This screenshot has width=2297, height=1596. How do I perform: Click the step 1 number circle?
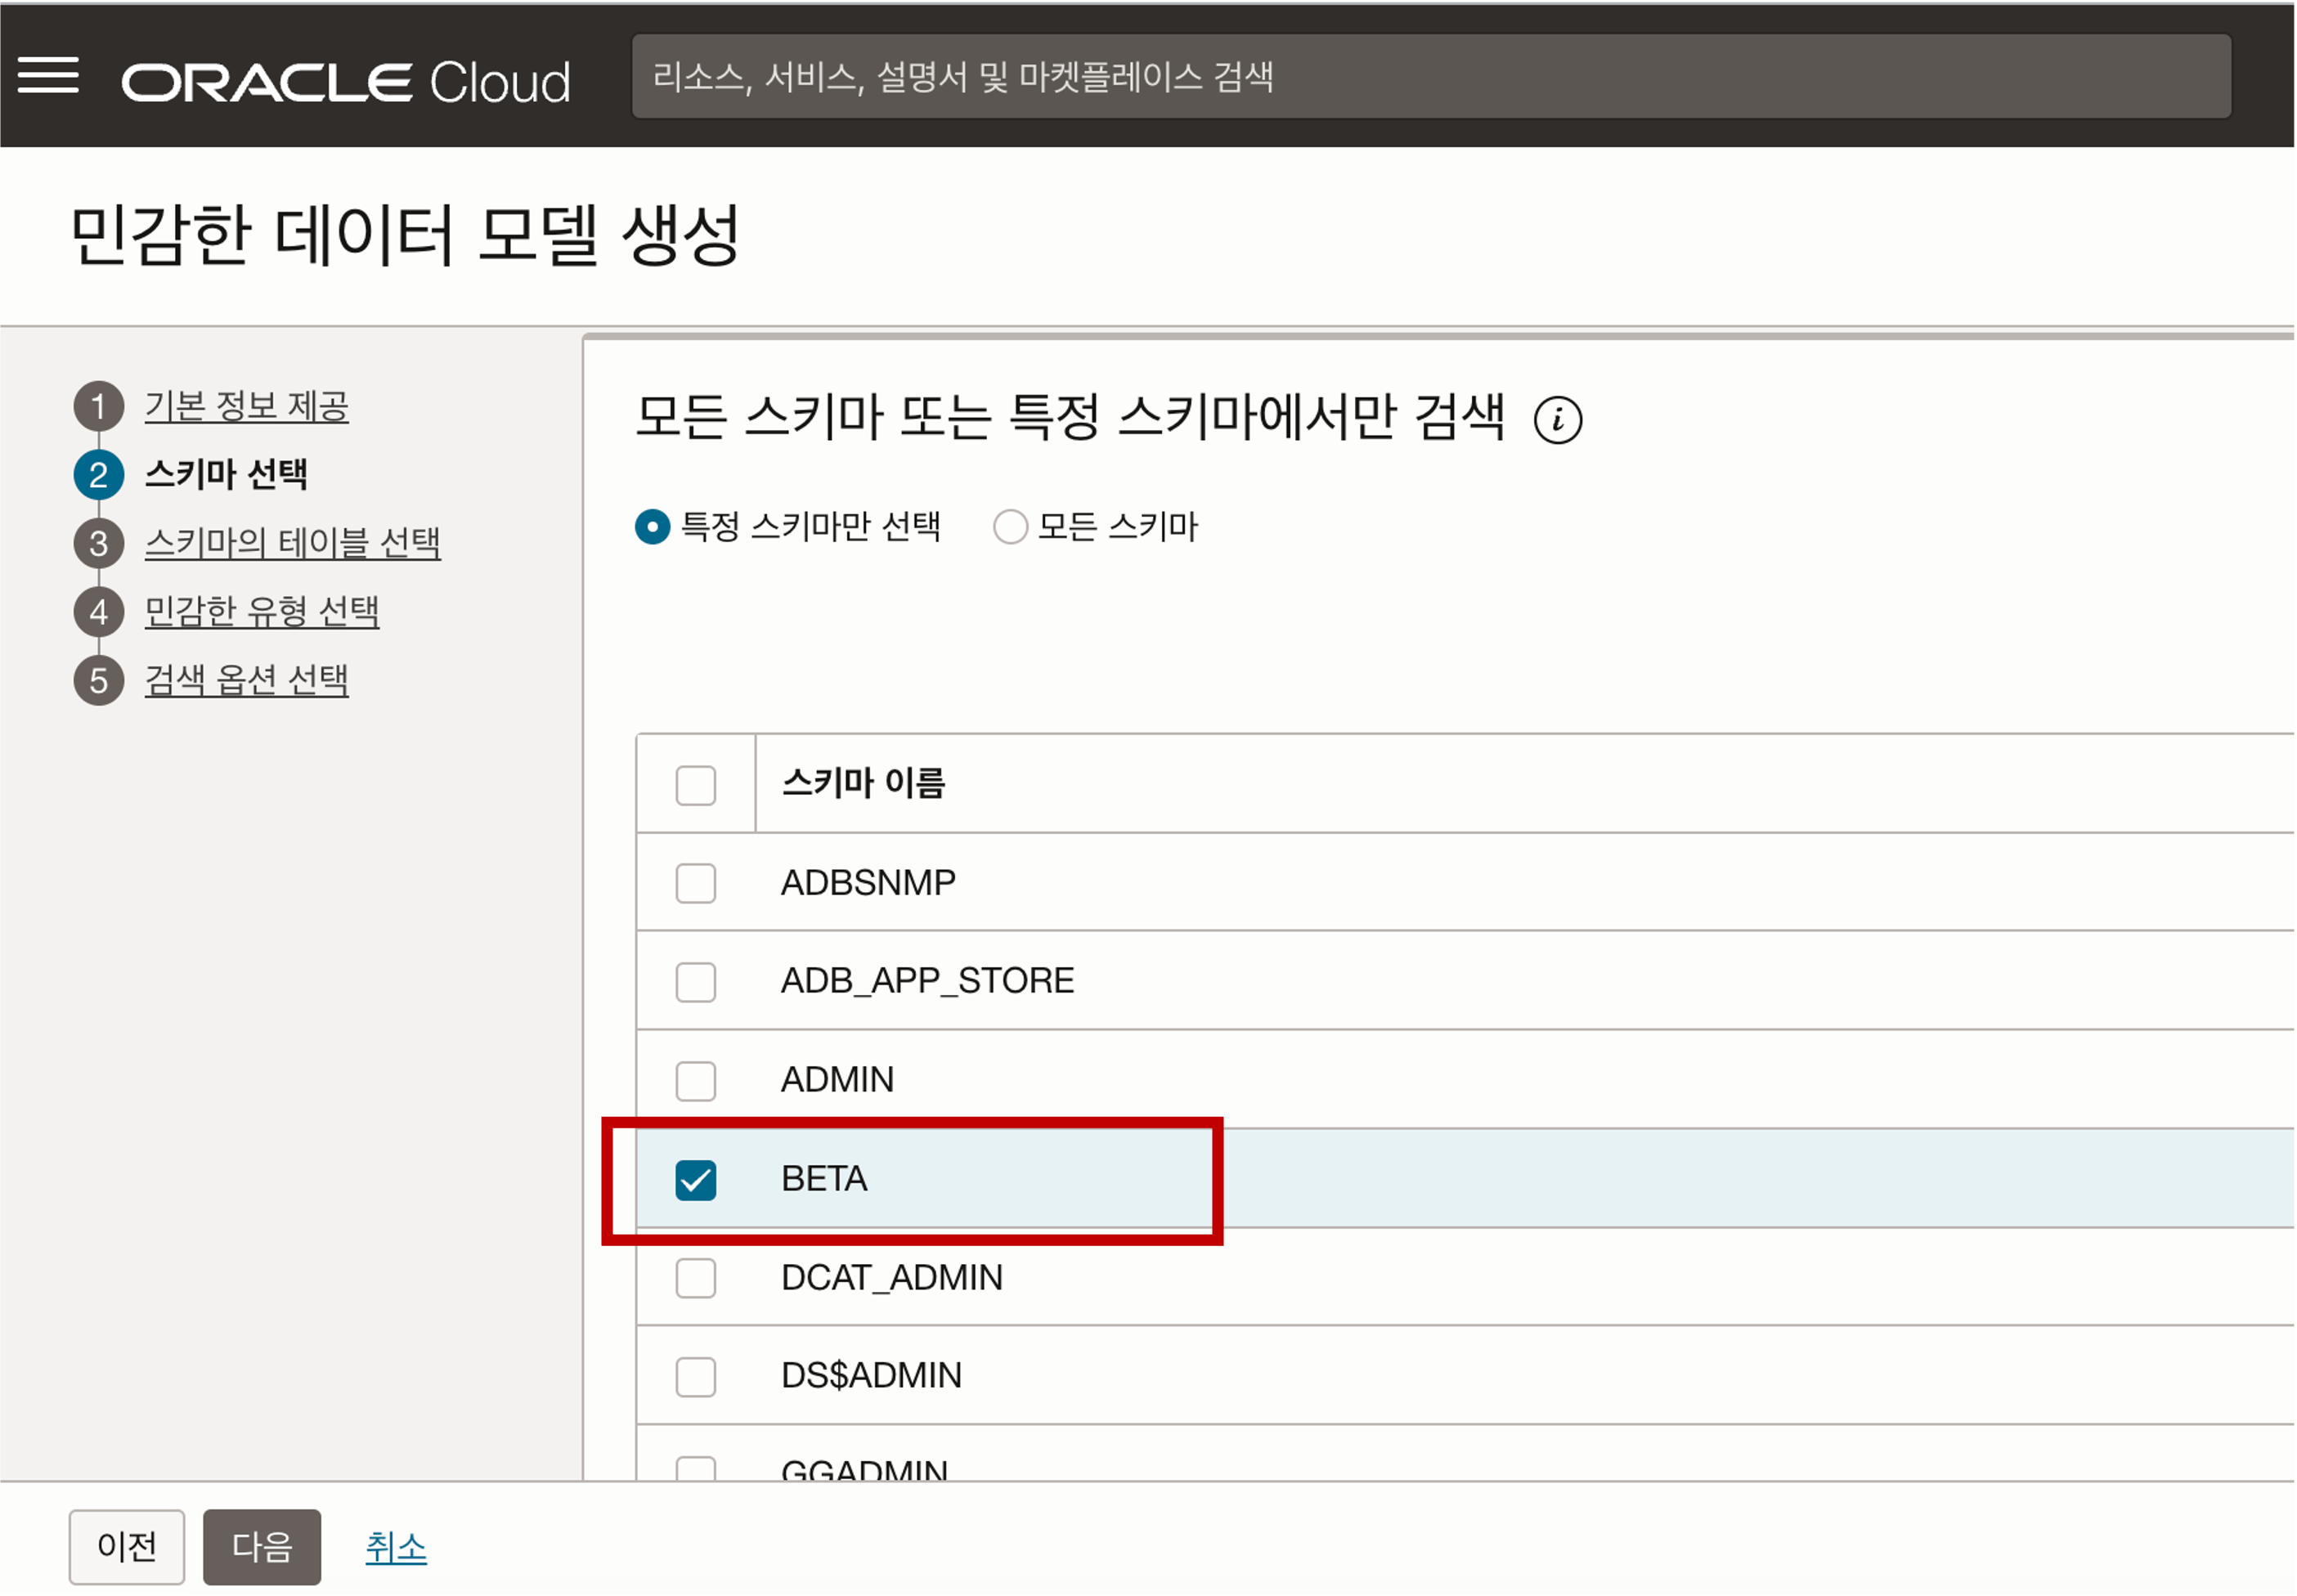98,406
